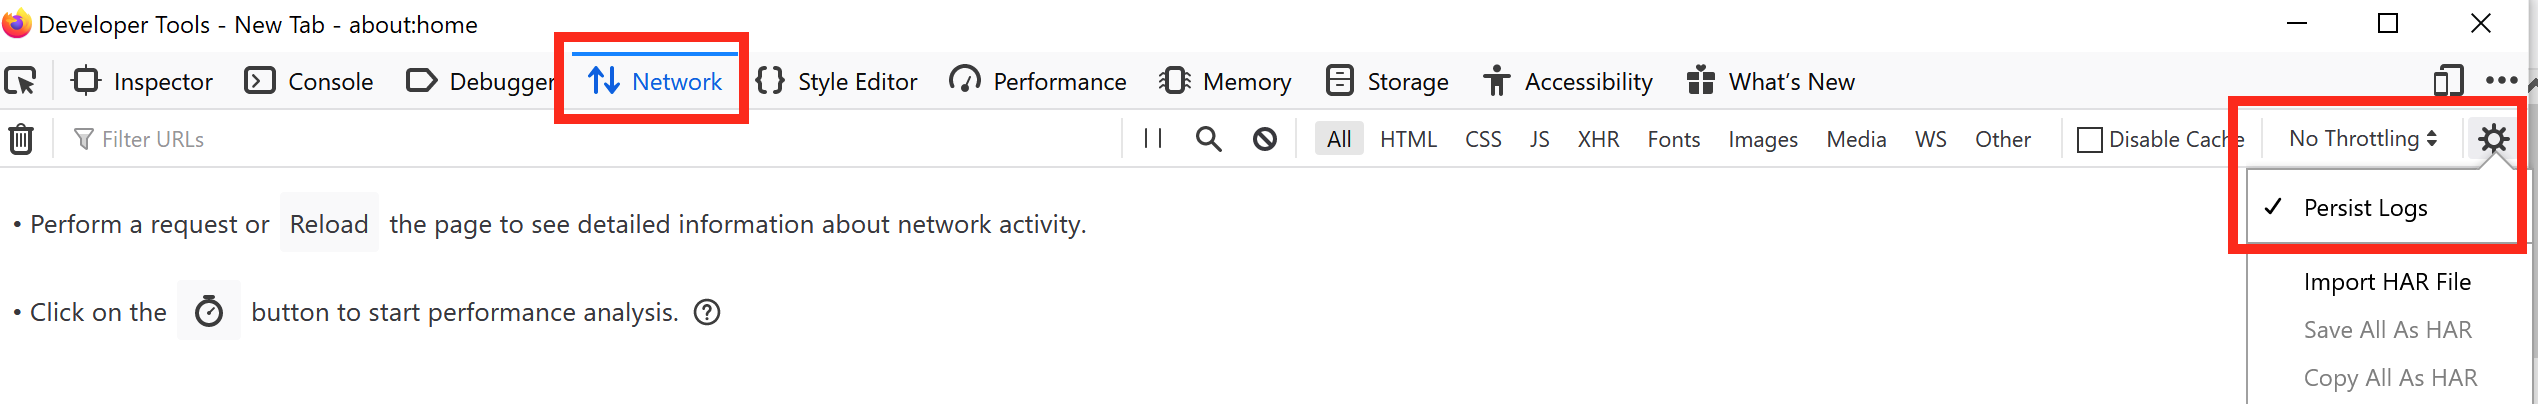Open request blocking icon
This screenshot has width=2538, height=404.
[x=1265, y=139]
